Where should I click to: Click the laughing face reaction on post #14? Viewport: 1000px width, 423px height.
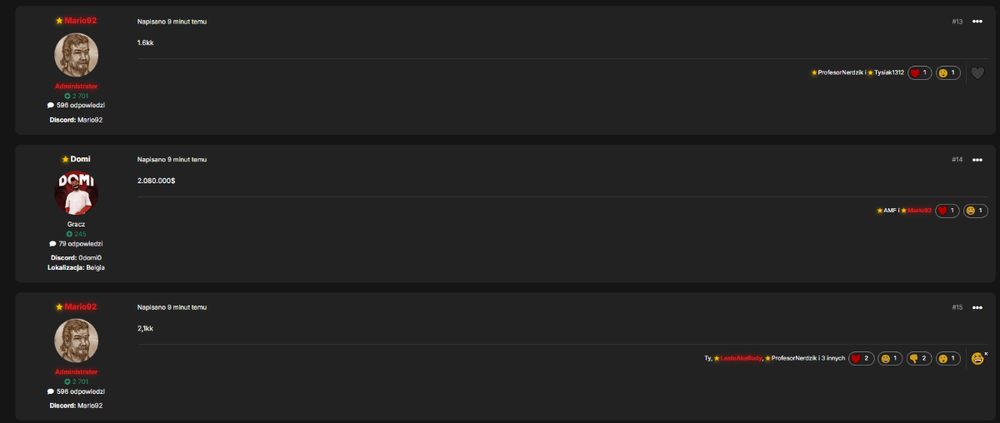tap(976, 211)
